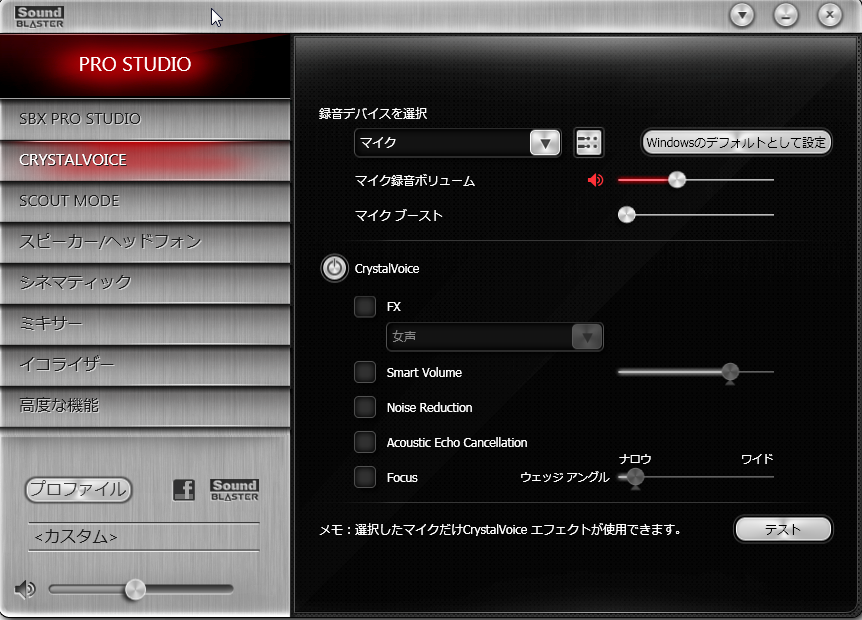The height and width of the screenshot is (620, 862).
Task: Enable the Smart Volume checkbox
Action: pyautogui.click(x=365, y=372)
